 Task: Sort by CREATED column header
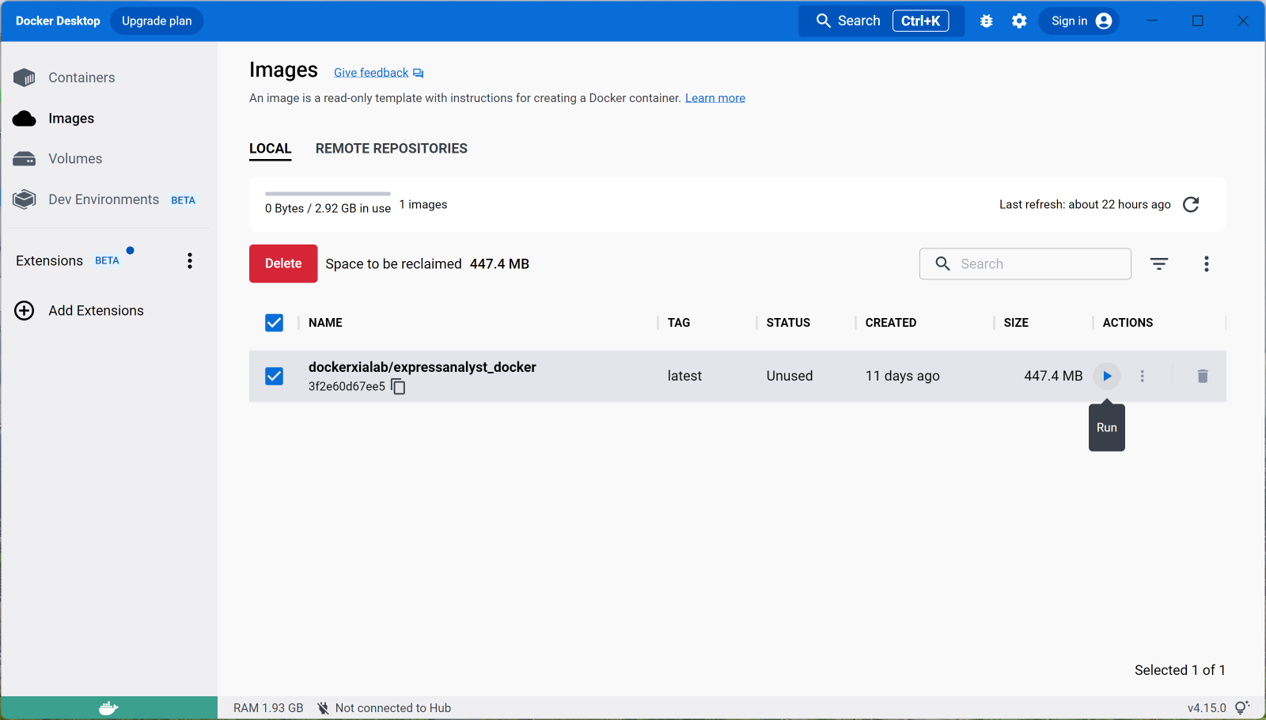pos(891,323)
